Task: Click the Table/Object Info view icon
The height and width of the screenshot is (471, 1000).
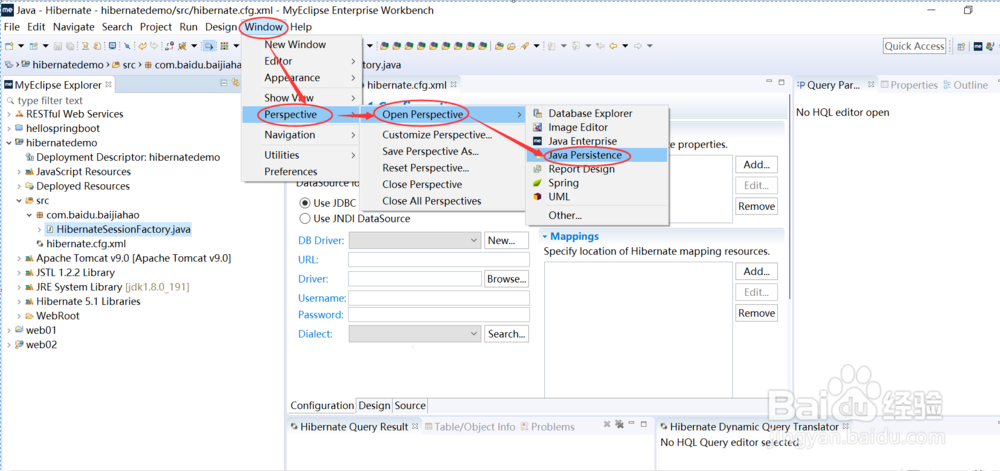Action: [x=429, y=426]
